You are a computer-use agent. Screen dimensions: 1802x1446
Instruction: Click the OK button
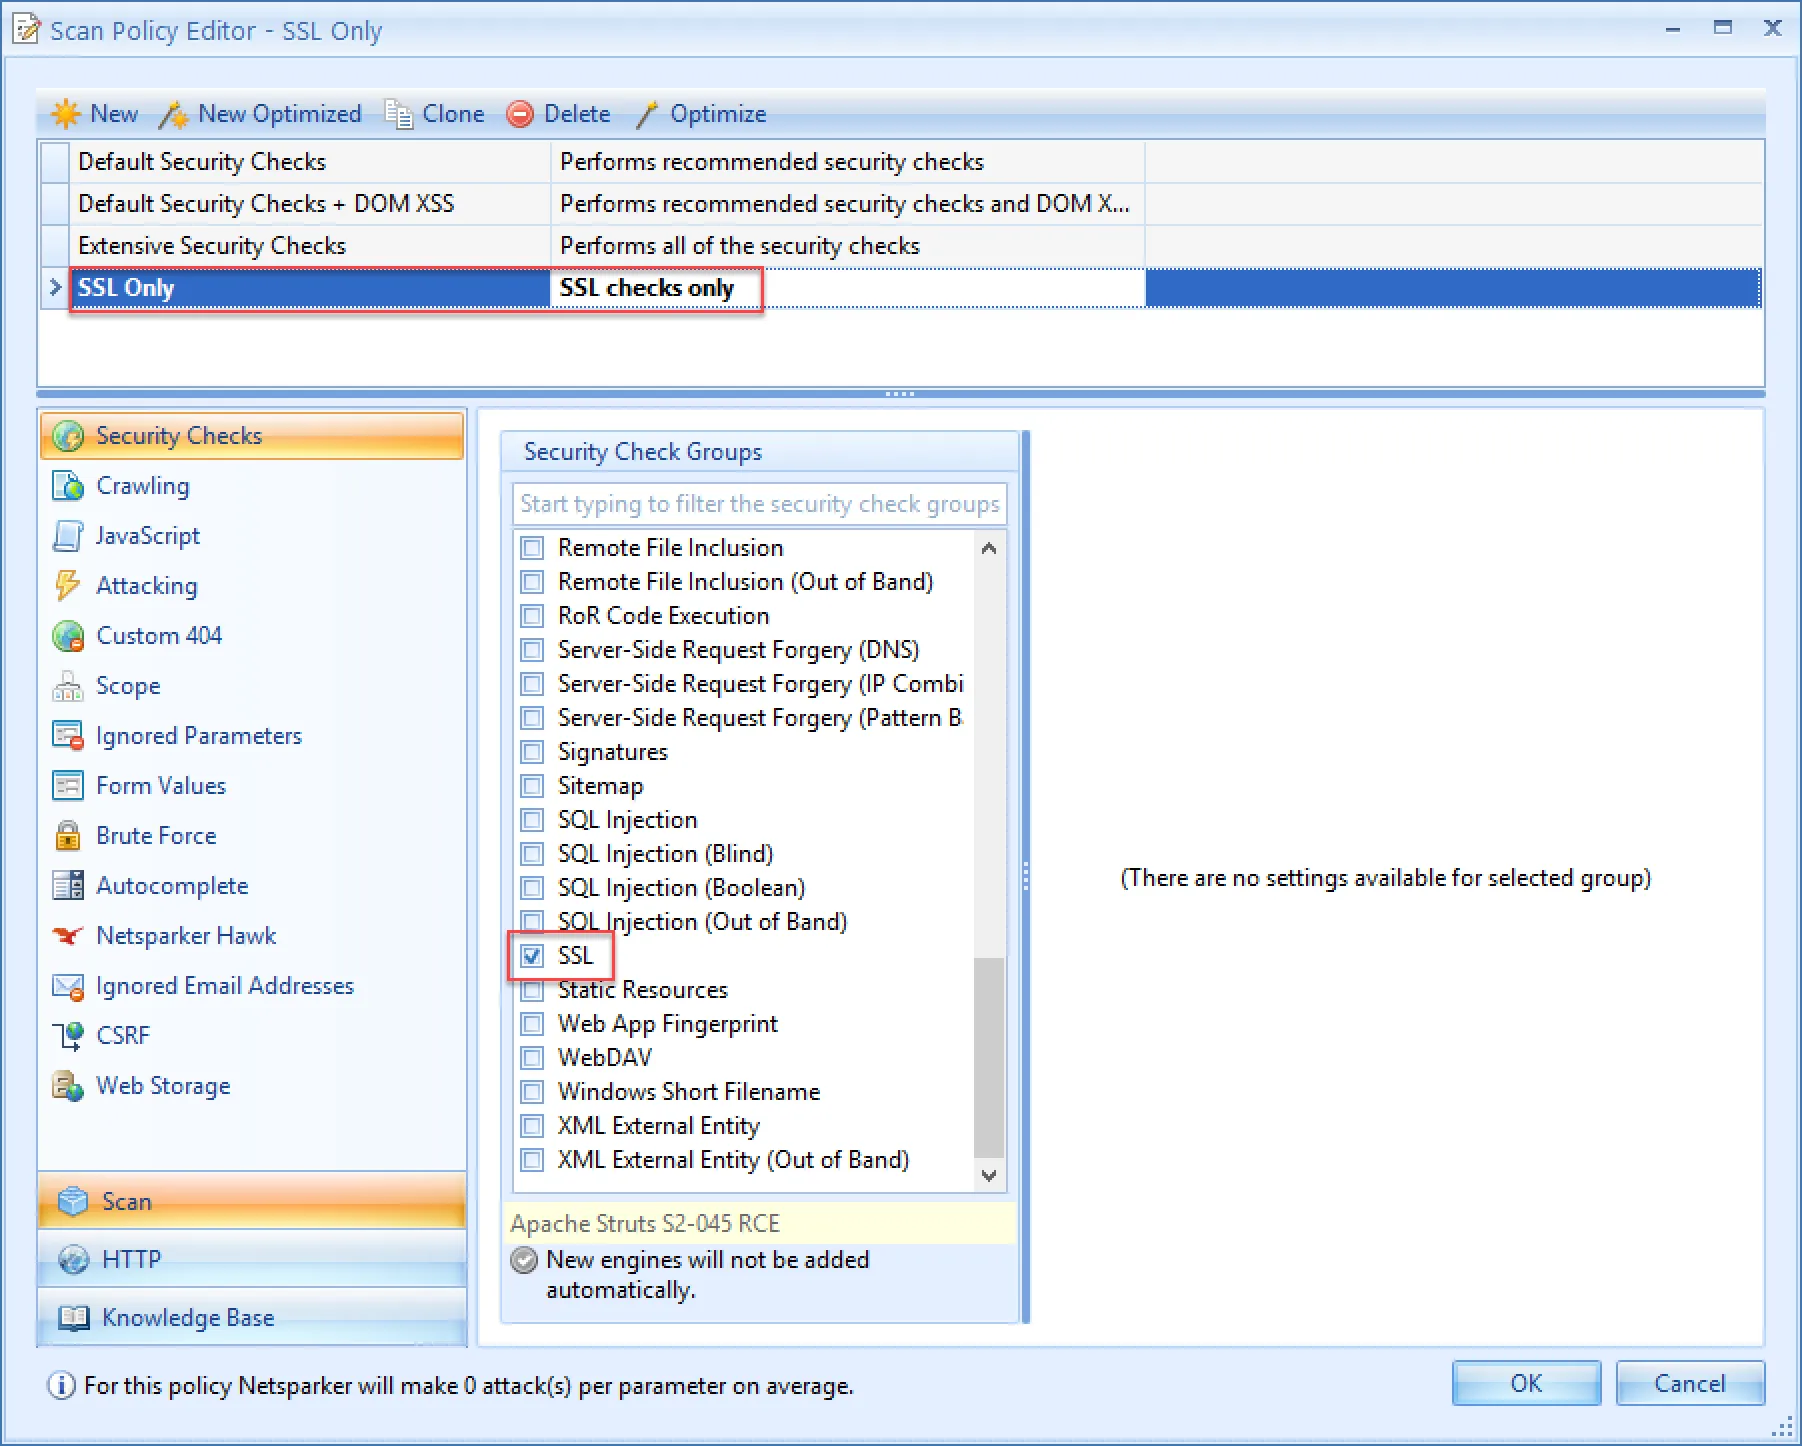pos(1525,1384)
